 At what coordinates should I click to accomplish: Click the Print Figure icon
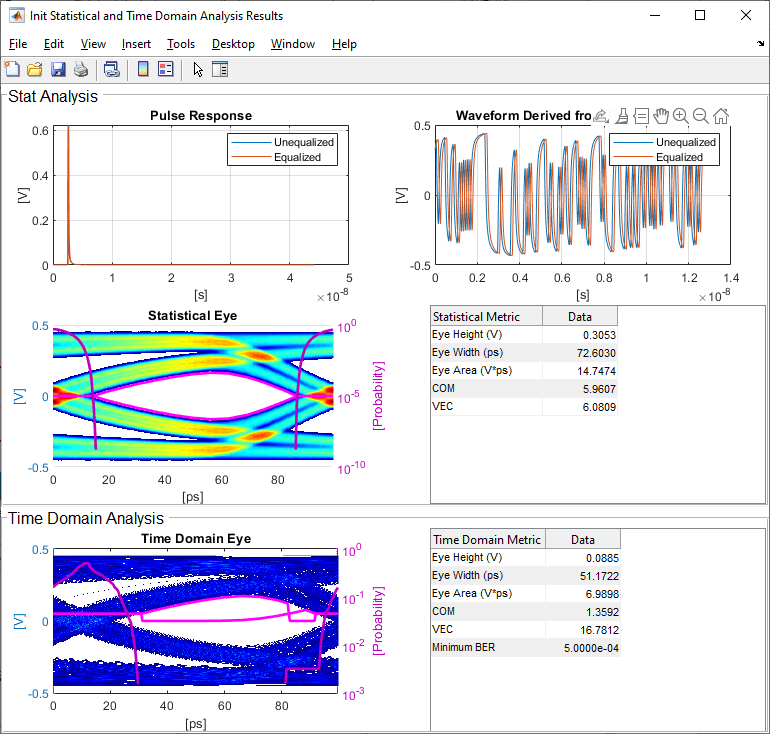[x=80, y=69]
